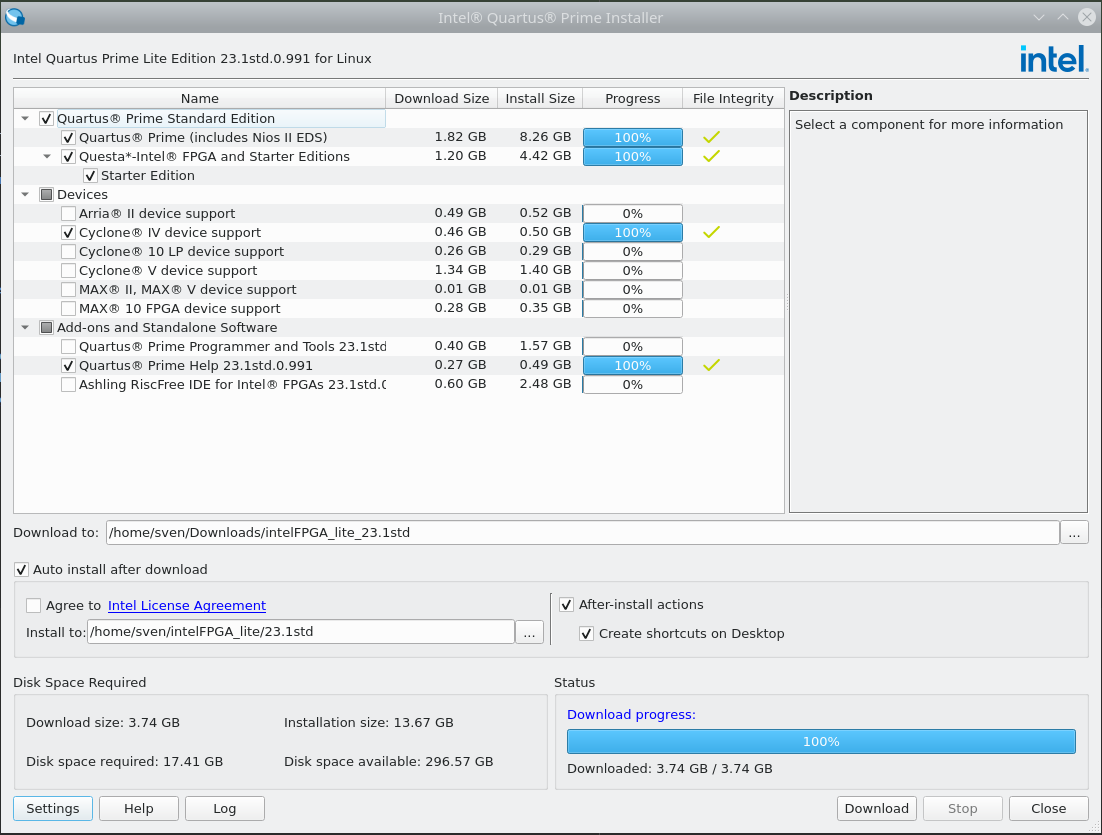Open the Log button
The image size is (1102, 835).
225,808
